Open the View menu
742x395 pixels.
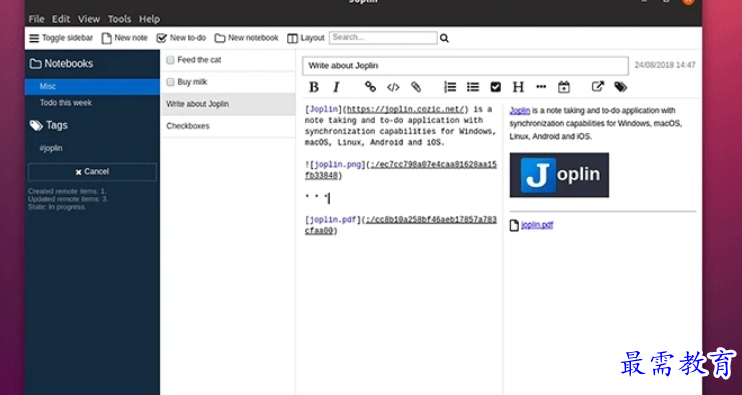click(89, 19)
